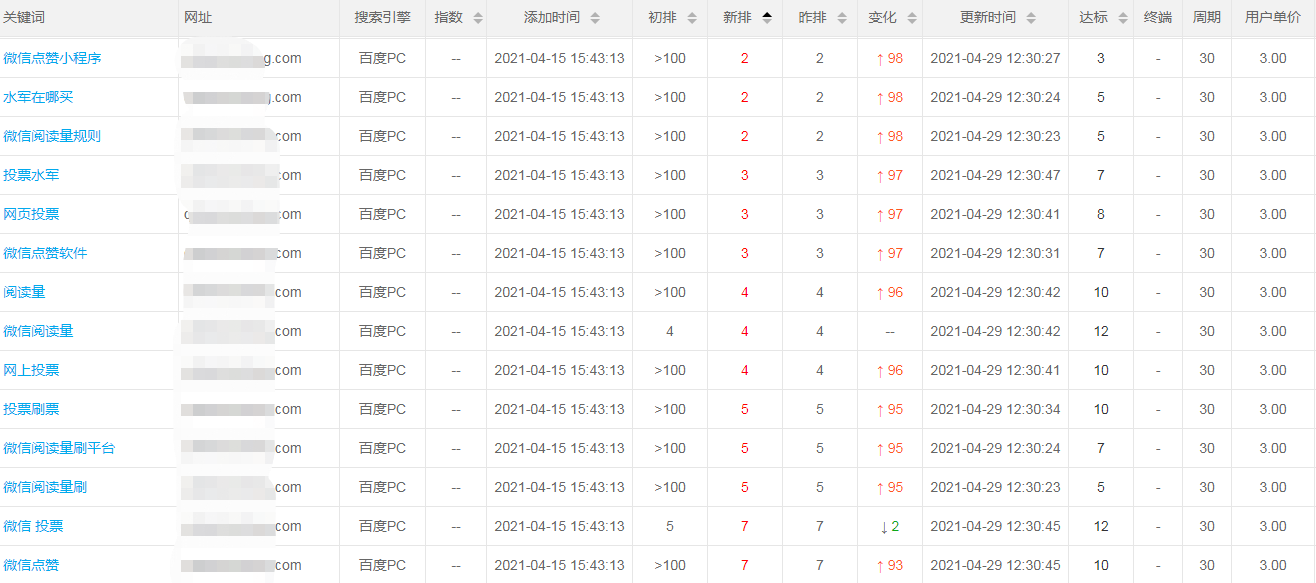Click change value ↓2 in 微信 投票 row
The width and height of the screenshot is (1316, 583).
[890, 526]
